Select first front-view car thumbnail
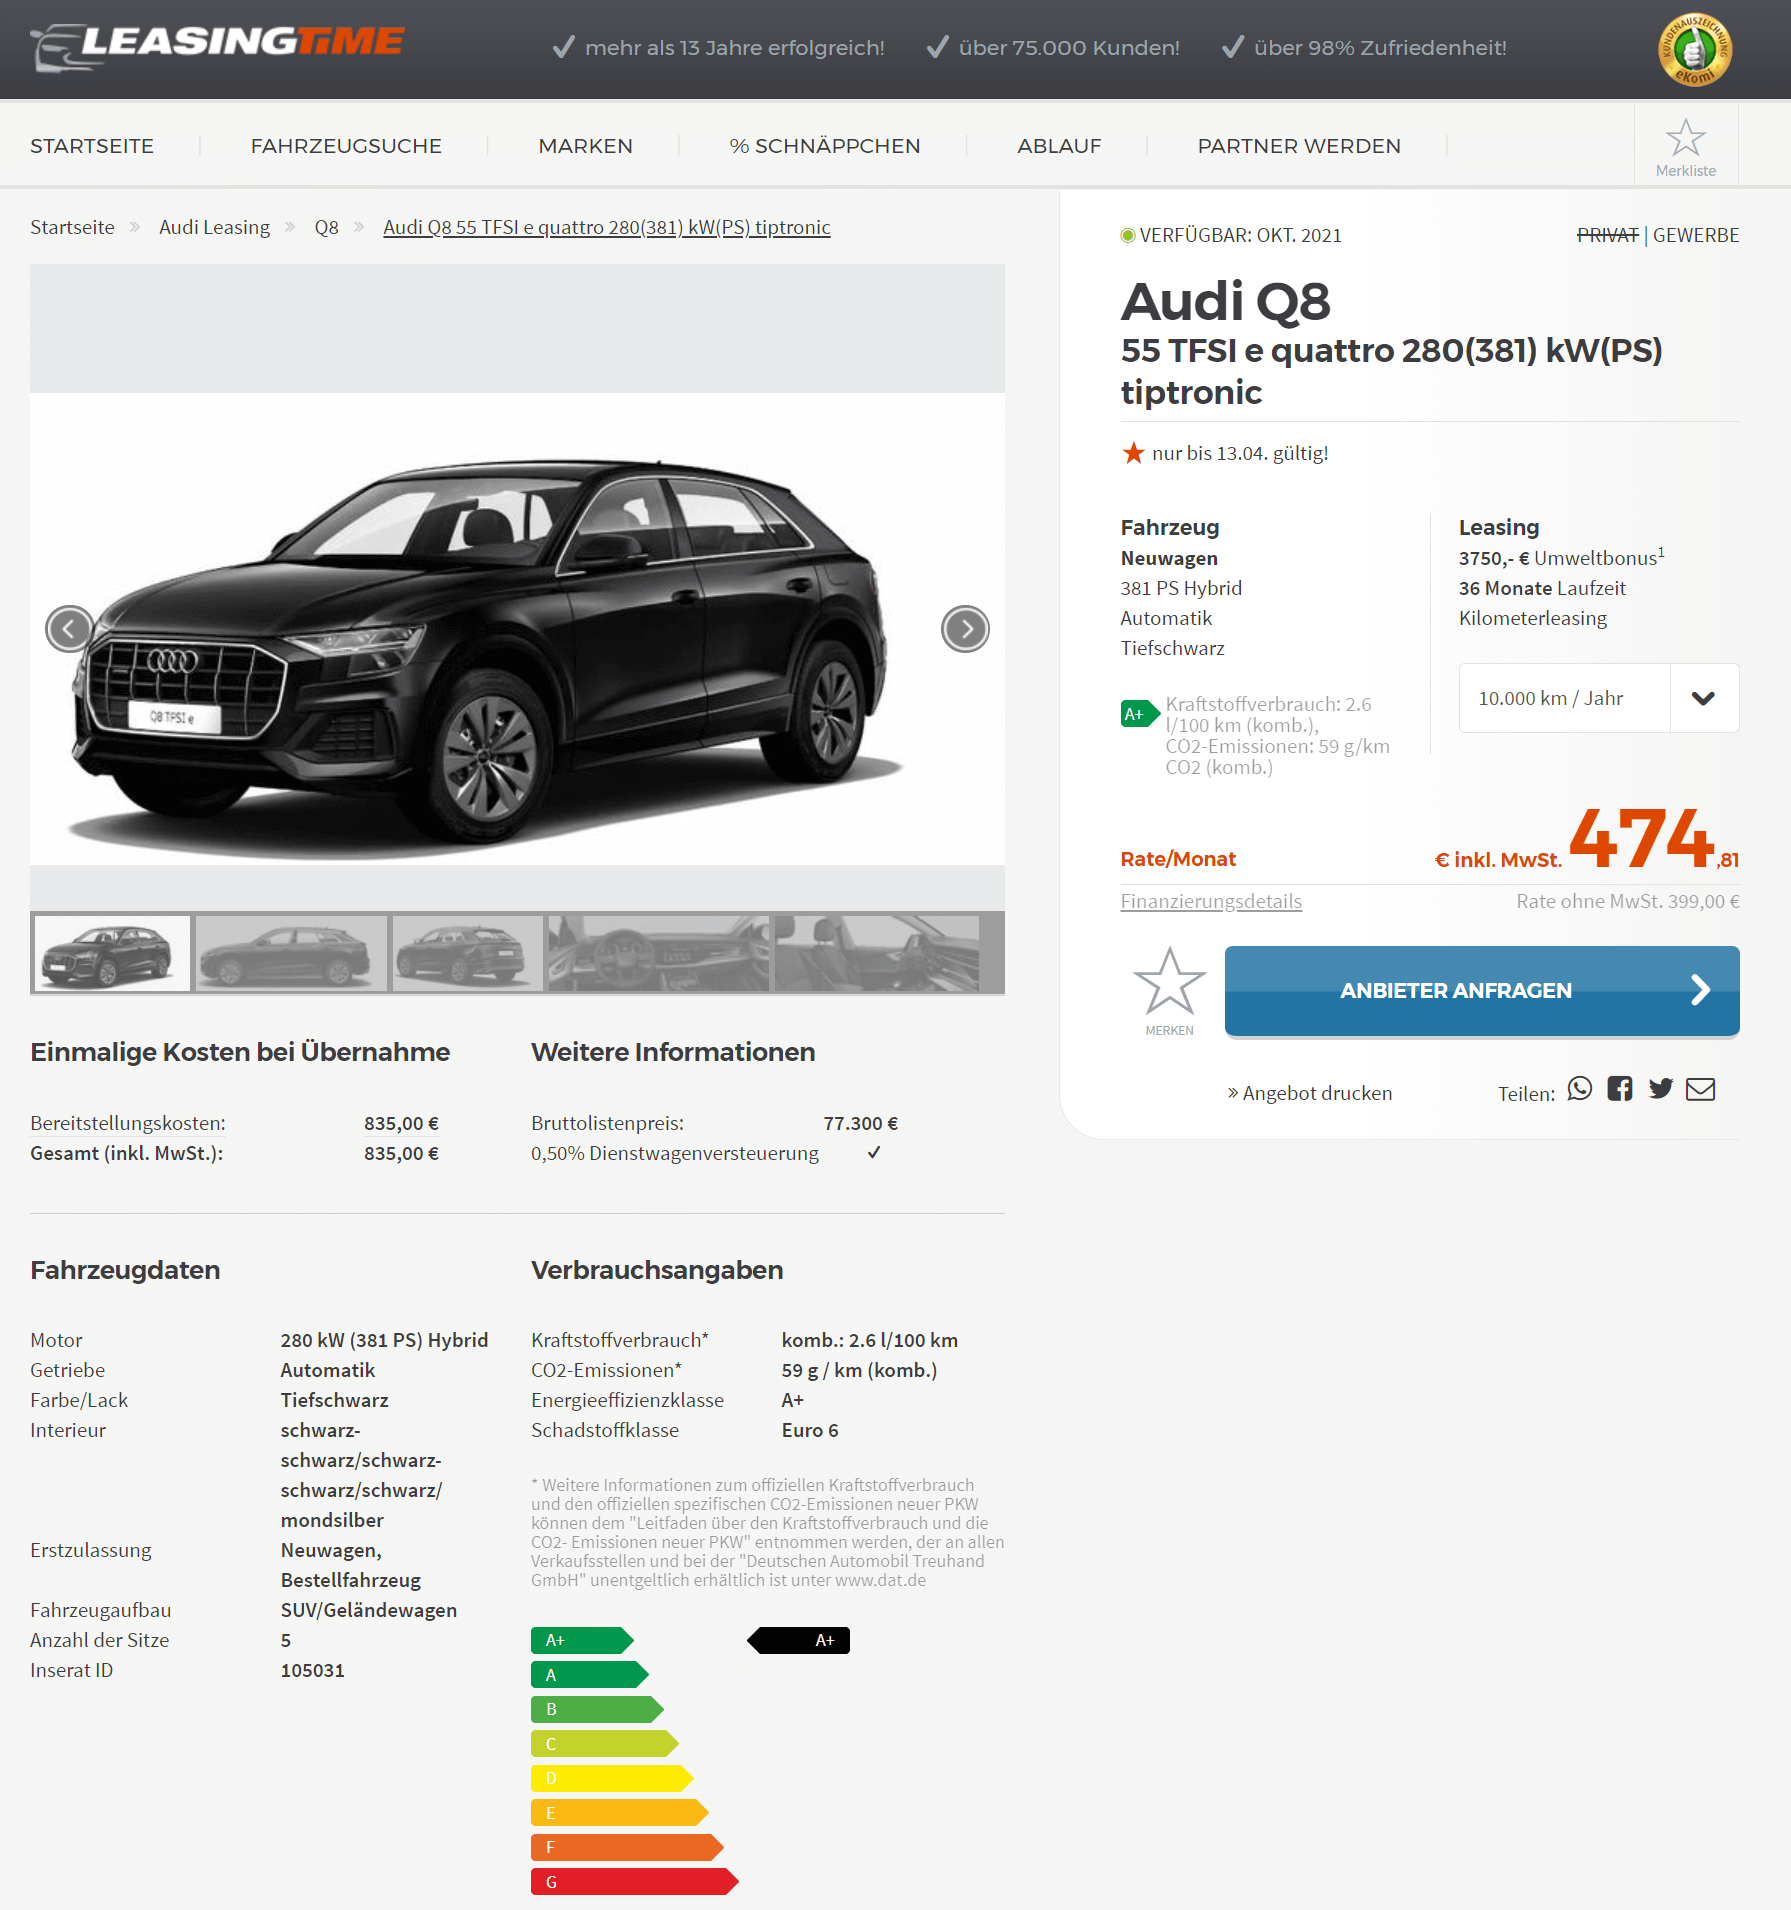Viewport: 1791px width, 1910px height. (112, 953)
